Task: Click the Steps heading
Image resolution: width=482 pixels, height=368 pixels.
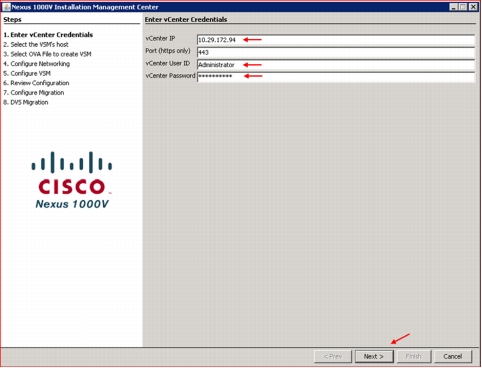Action: click(12, 20)
